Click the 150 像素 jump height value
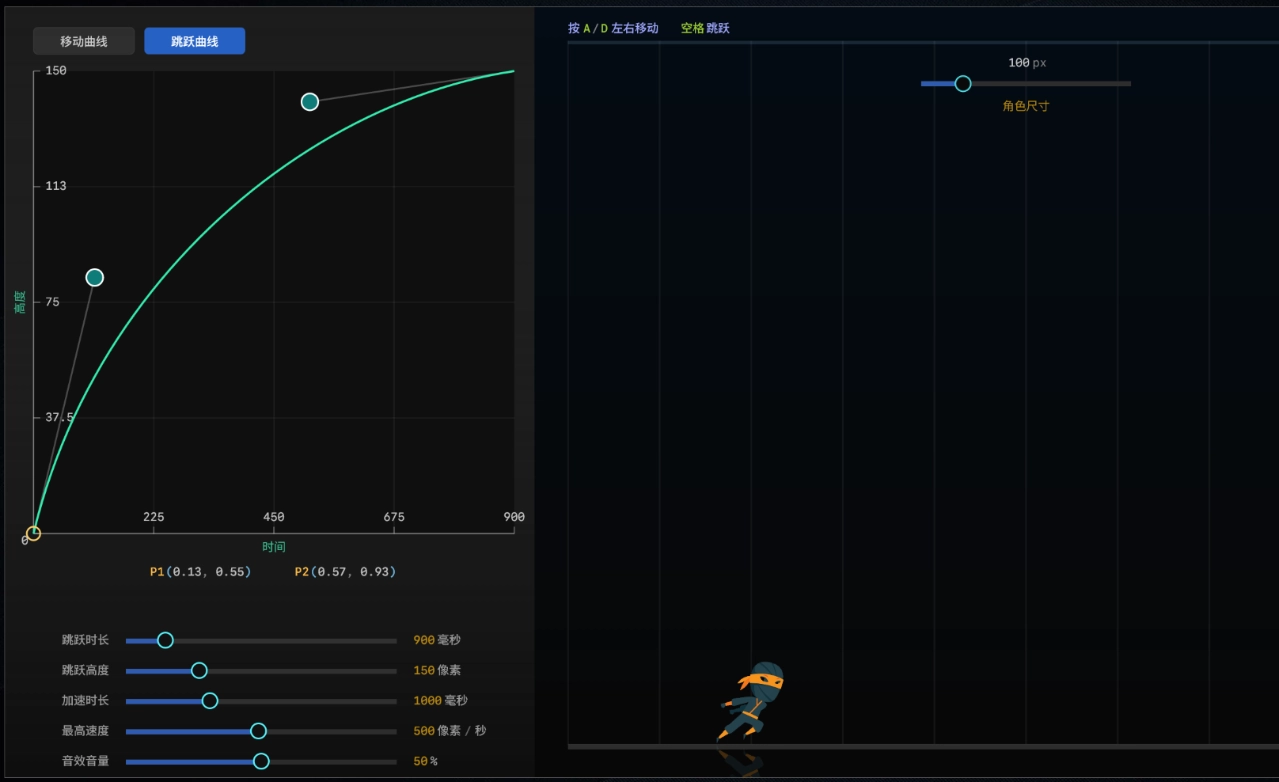 click(x=437, y=670)
